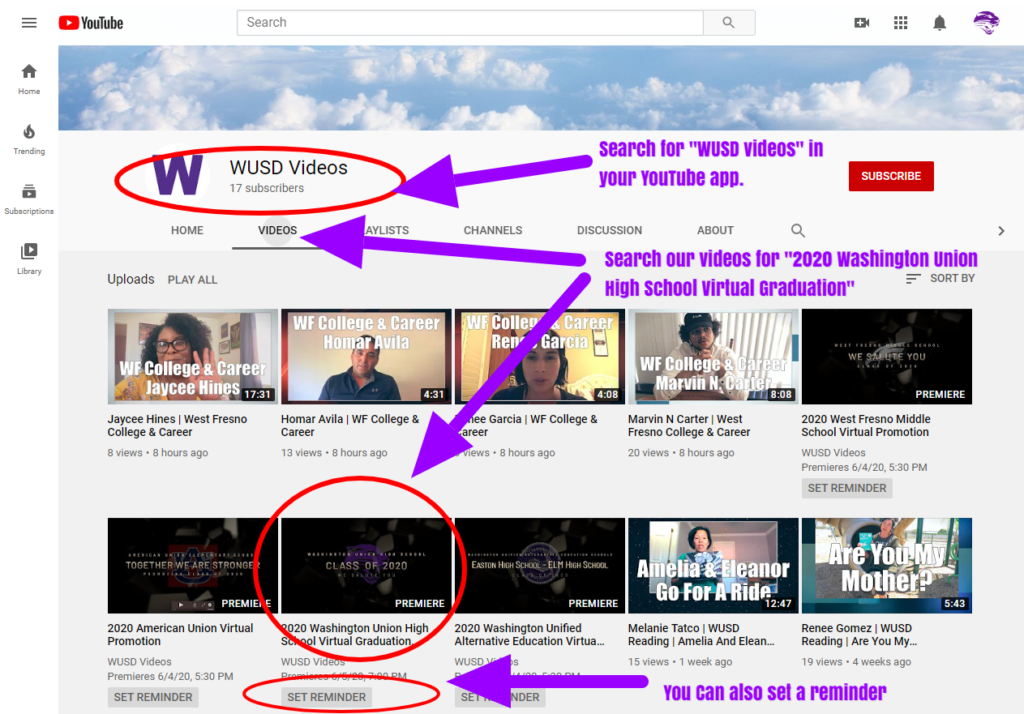The height and width of the screenshot is (714, 1024).
Task: Open the YouTube apps grid
Action: coord(901,23)
